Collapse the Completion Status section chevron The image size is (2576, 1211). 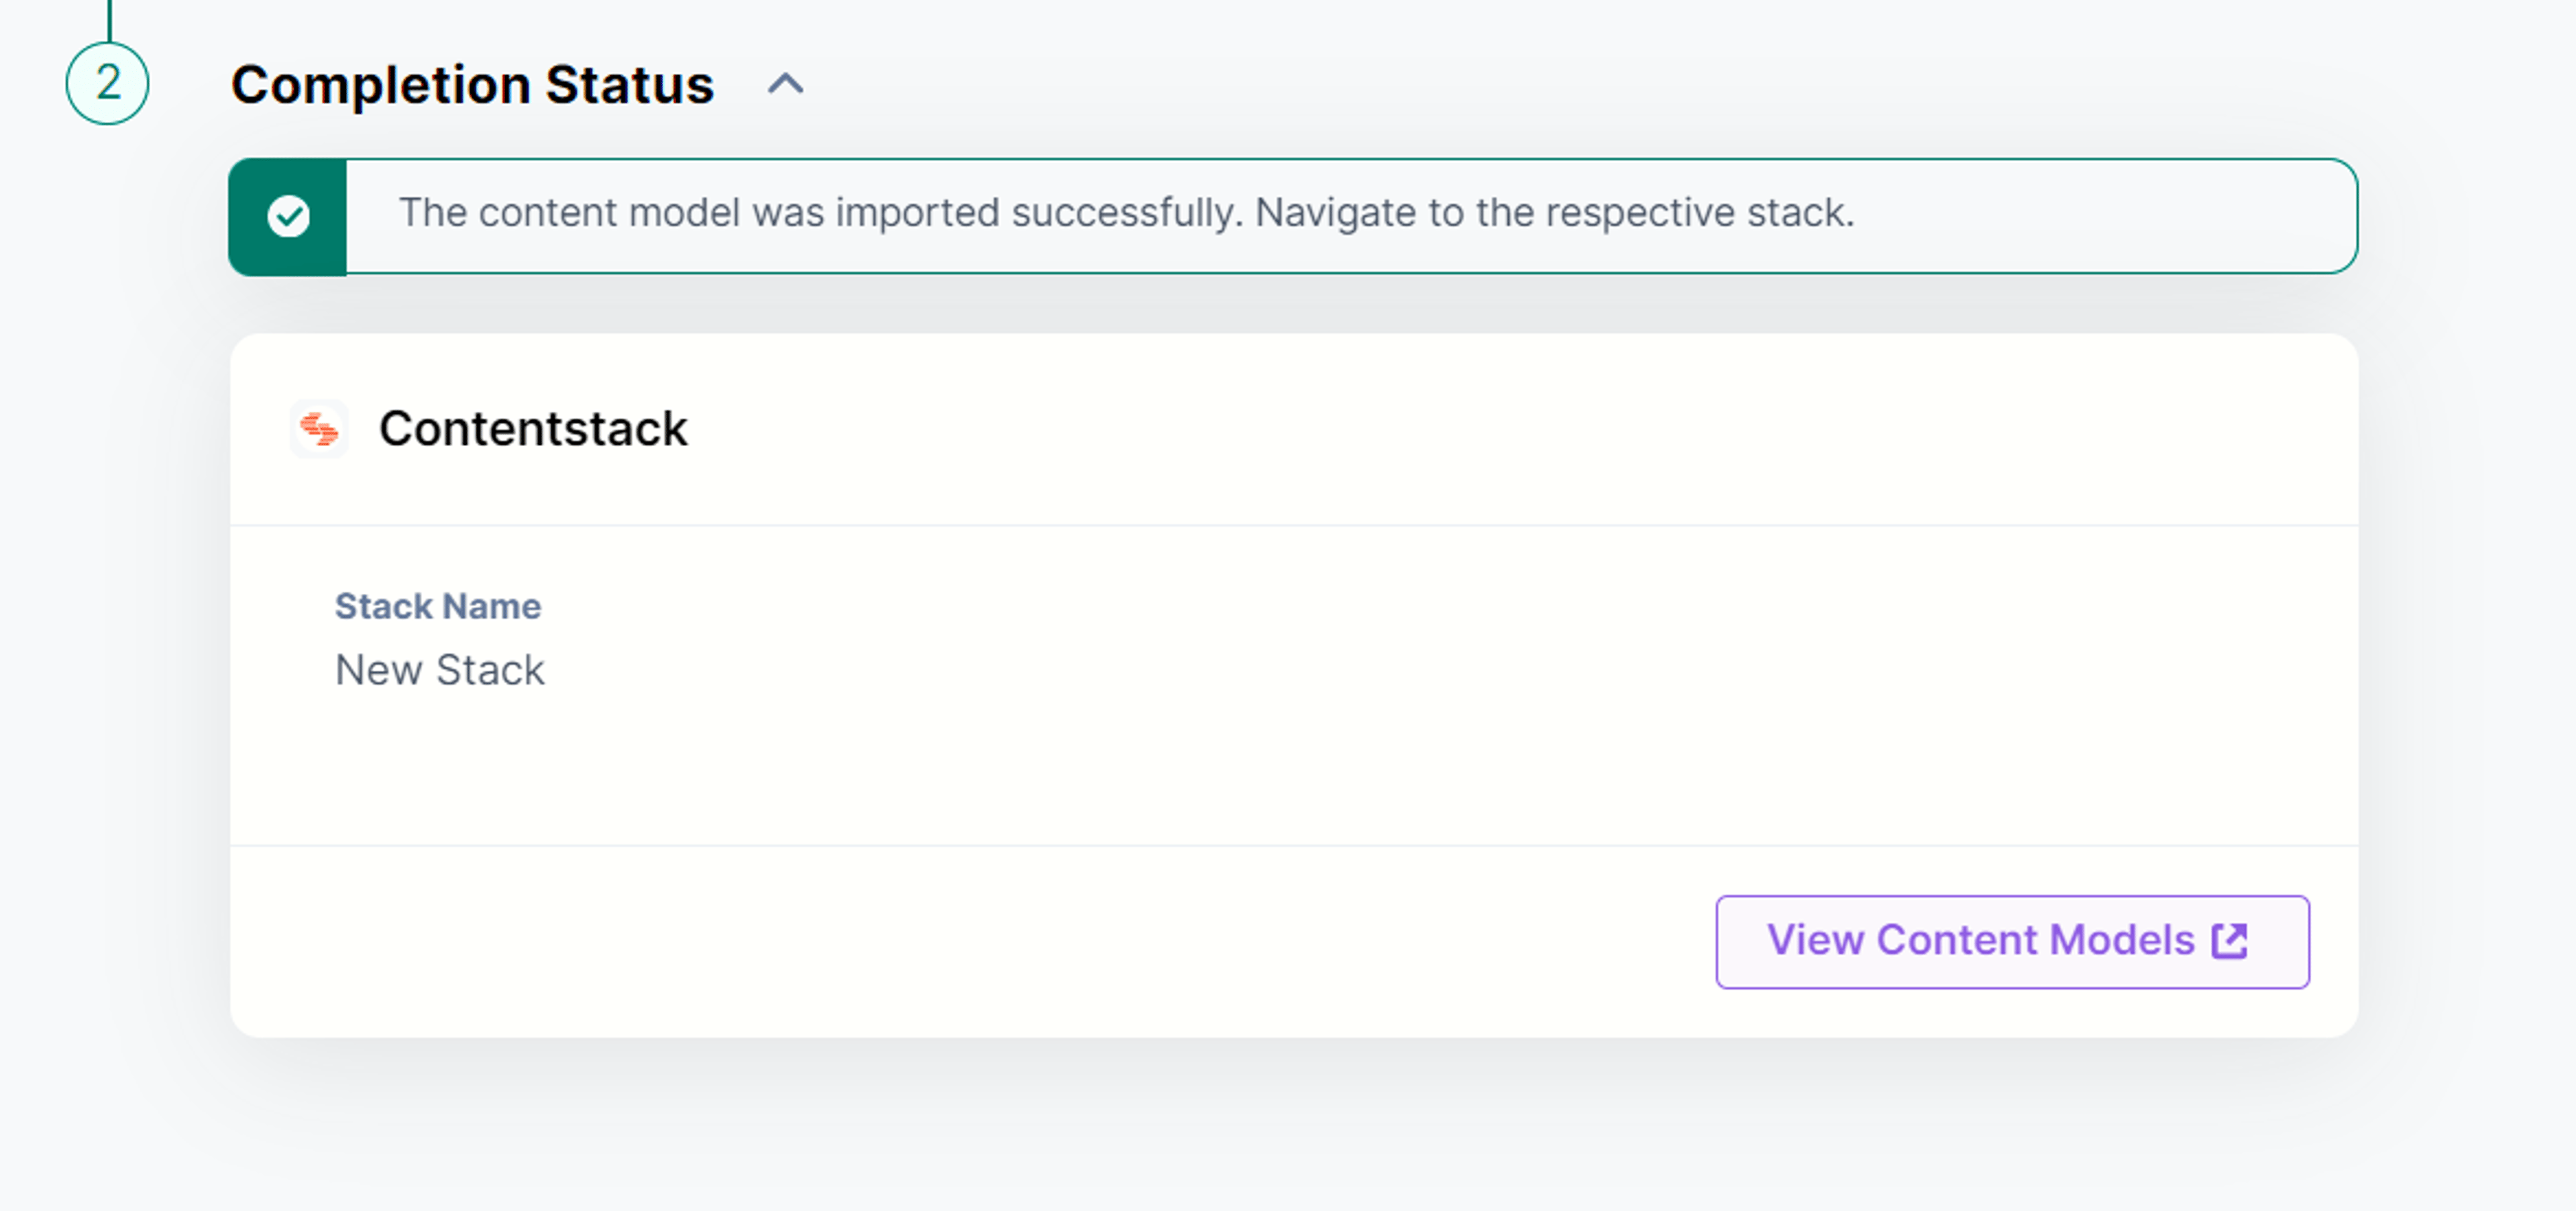coord(785,84)
